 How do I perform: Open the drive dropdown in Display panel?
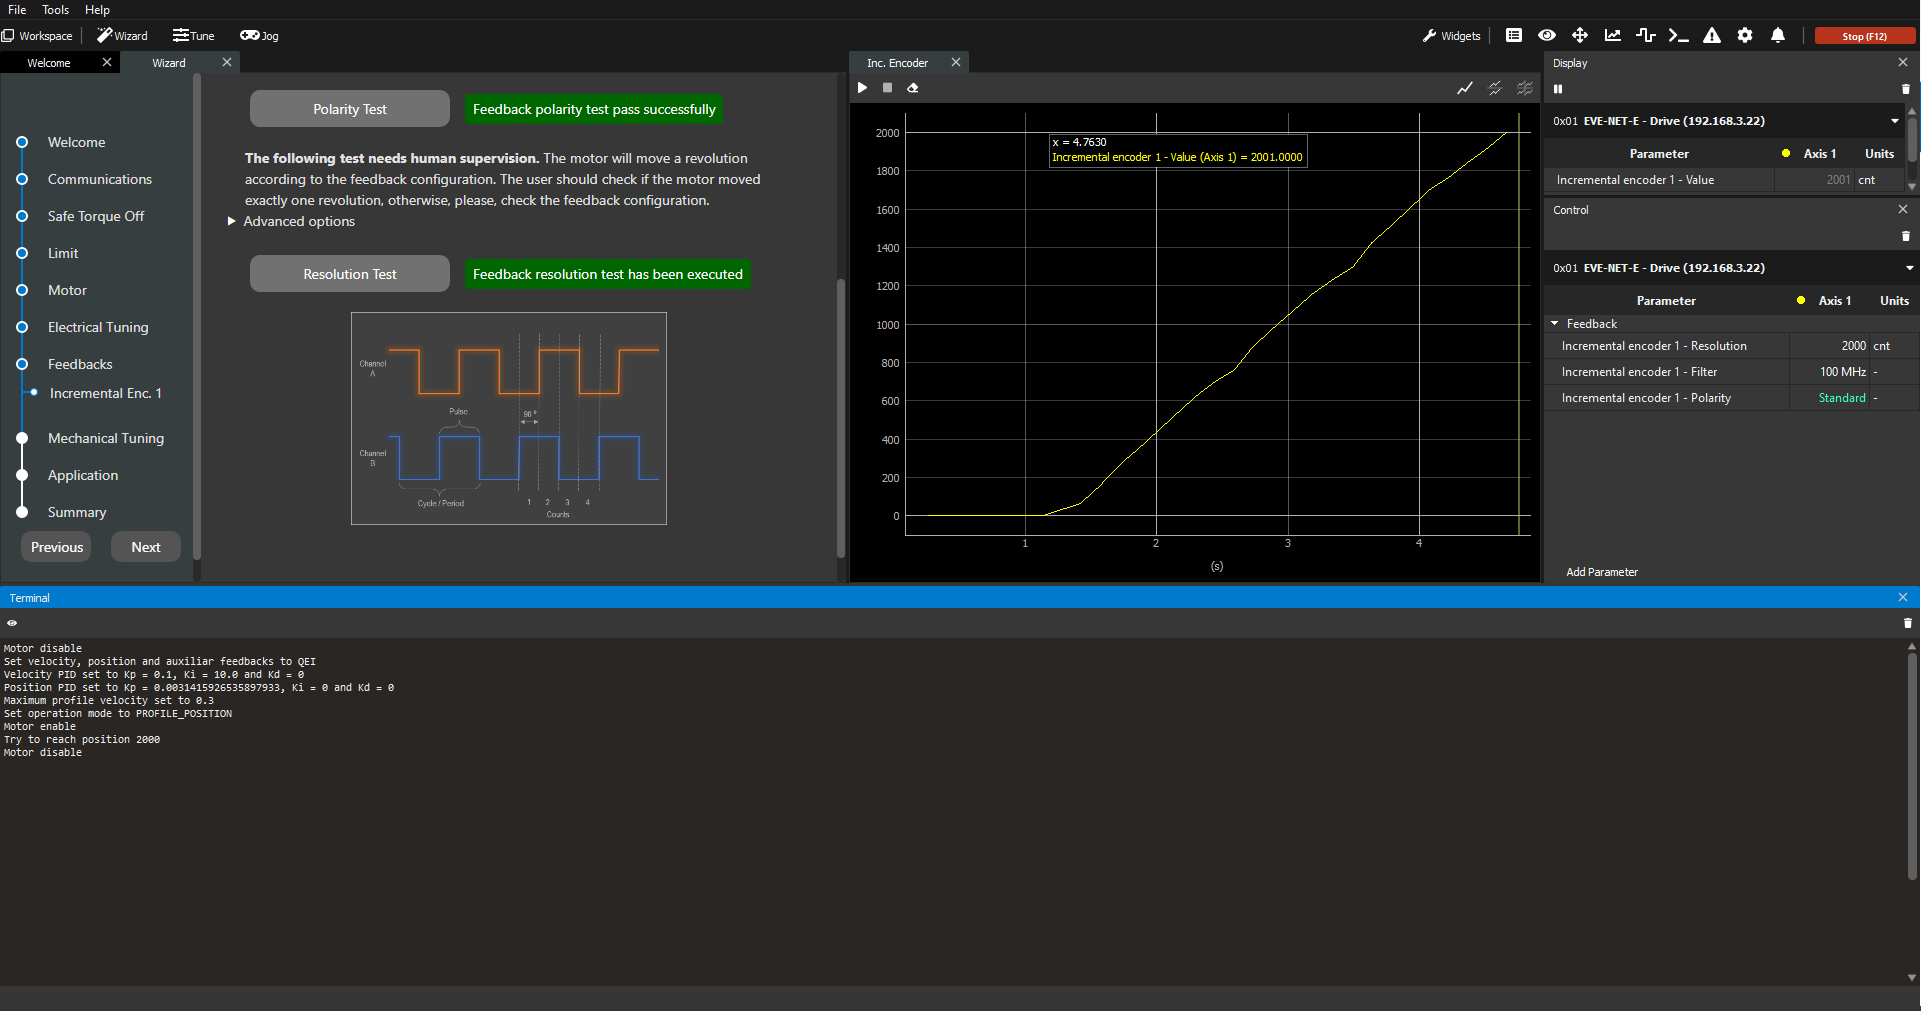pos(1894,121)
